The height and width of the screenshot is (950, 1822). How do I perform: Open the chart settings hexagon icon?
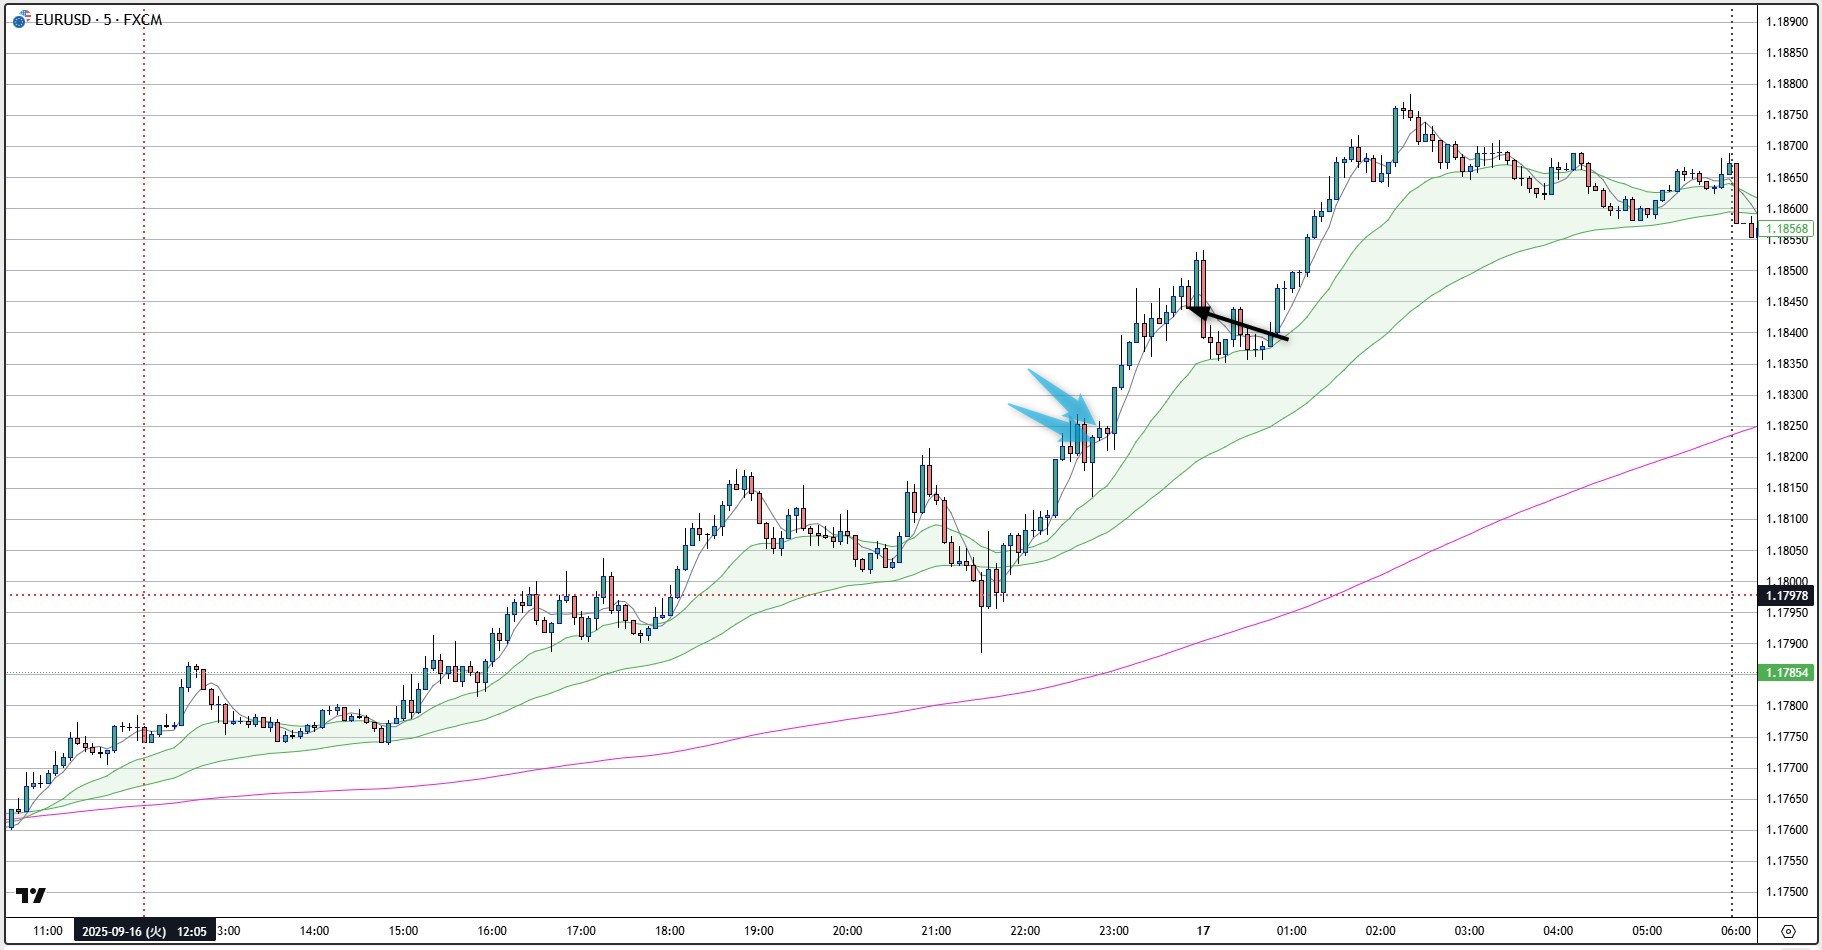[x=1788, y=931]
